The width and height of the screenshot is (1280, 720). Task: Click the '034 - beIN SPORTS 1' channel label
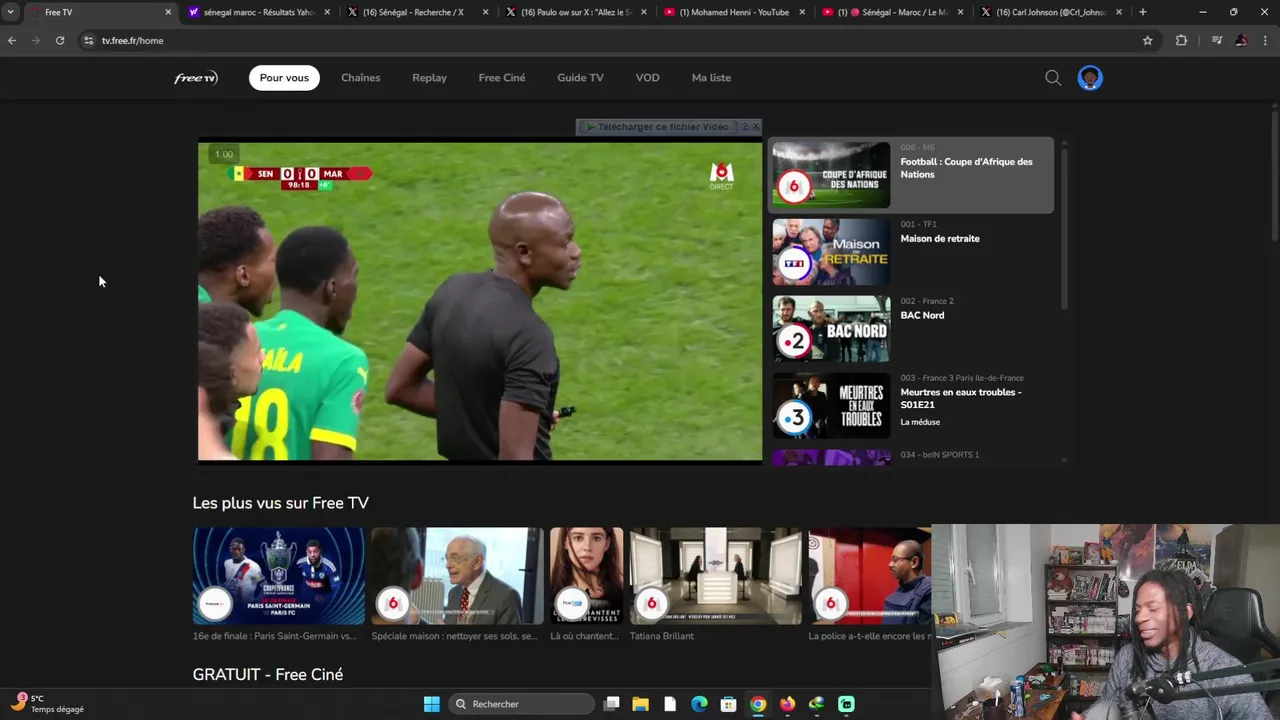939,455
